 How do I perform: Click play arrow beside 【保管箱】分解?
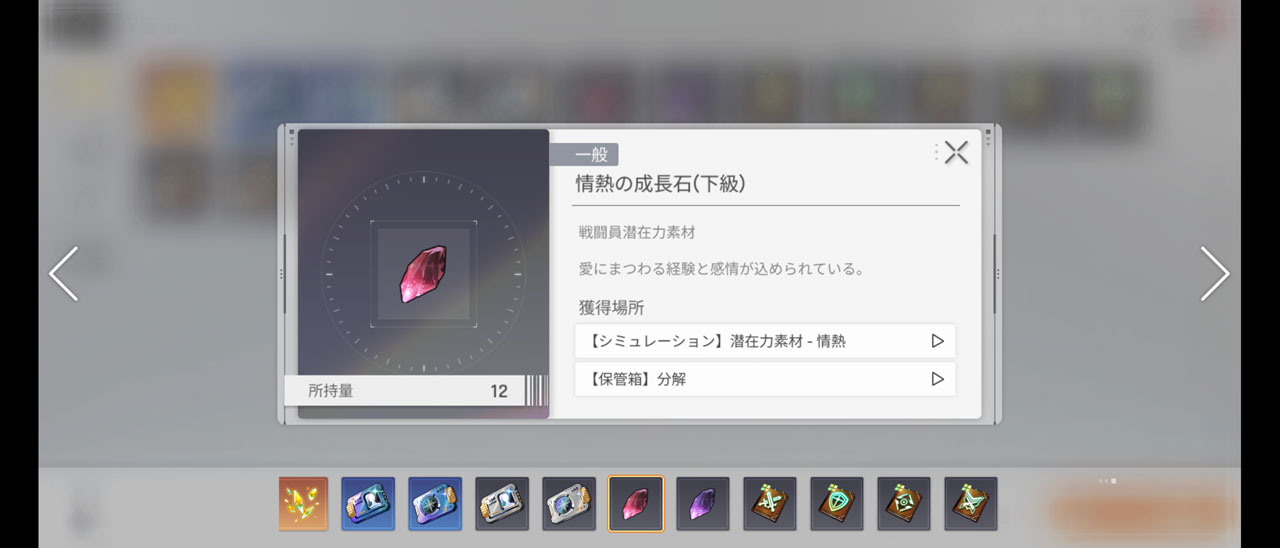tap(937, 379)
